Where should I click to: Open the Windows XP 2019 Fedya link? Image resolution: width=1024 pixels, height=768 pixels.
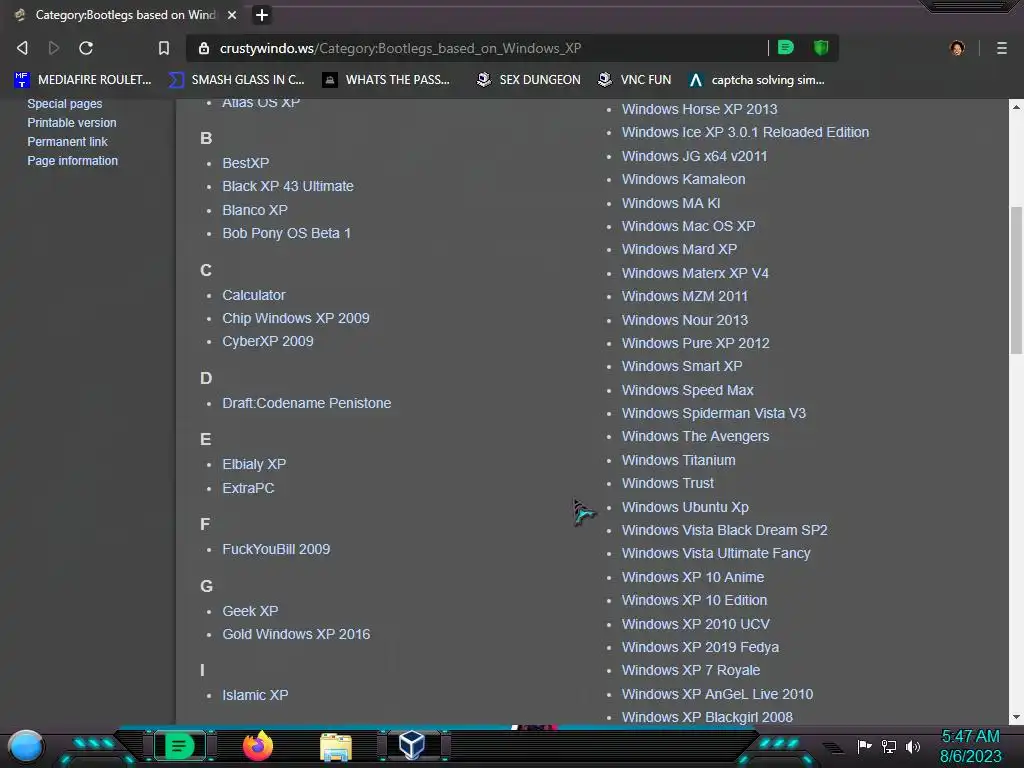click(700, 647)
